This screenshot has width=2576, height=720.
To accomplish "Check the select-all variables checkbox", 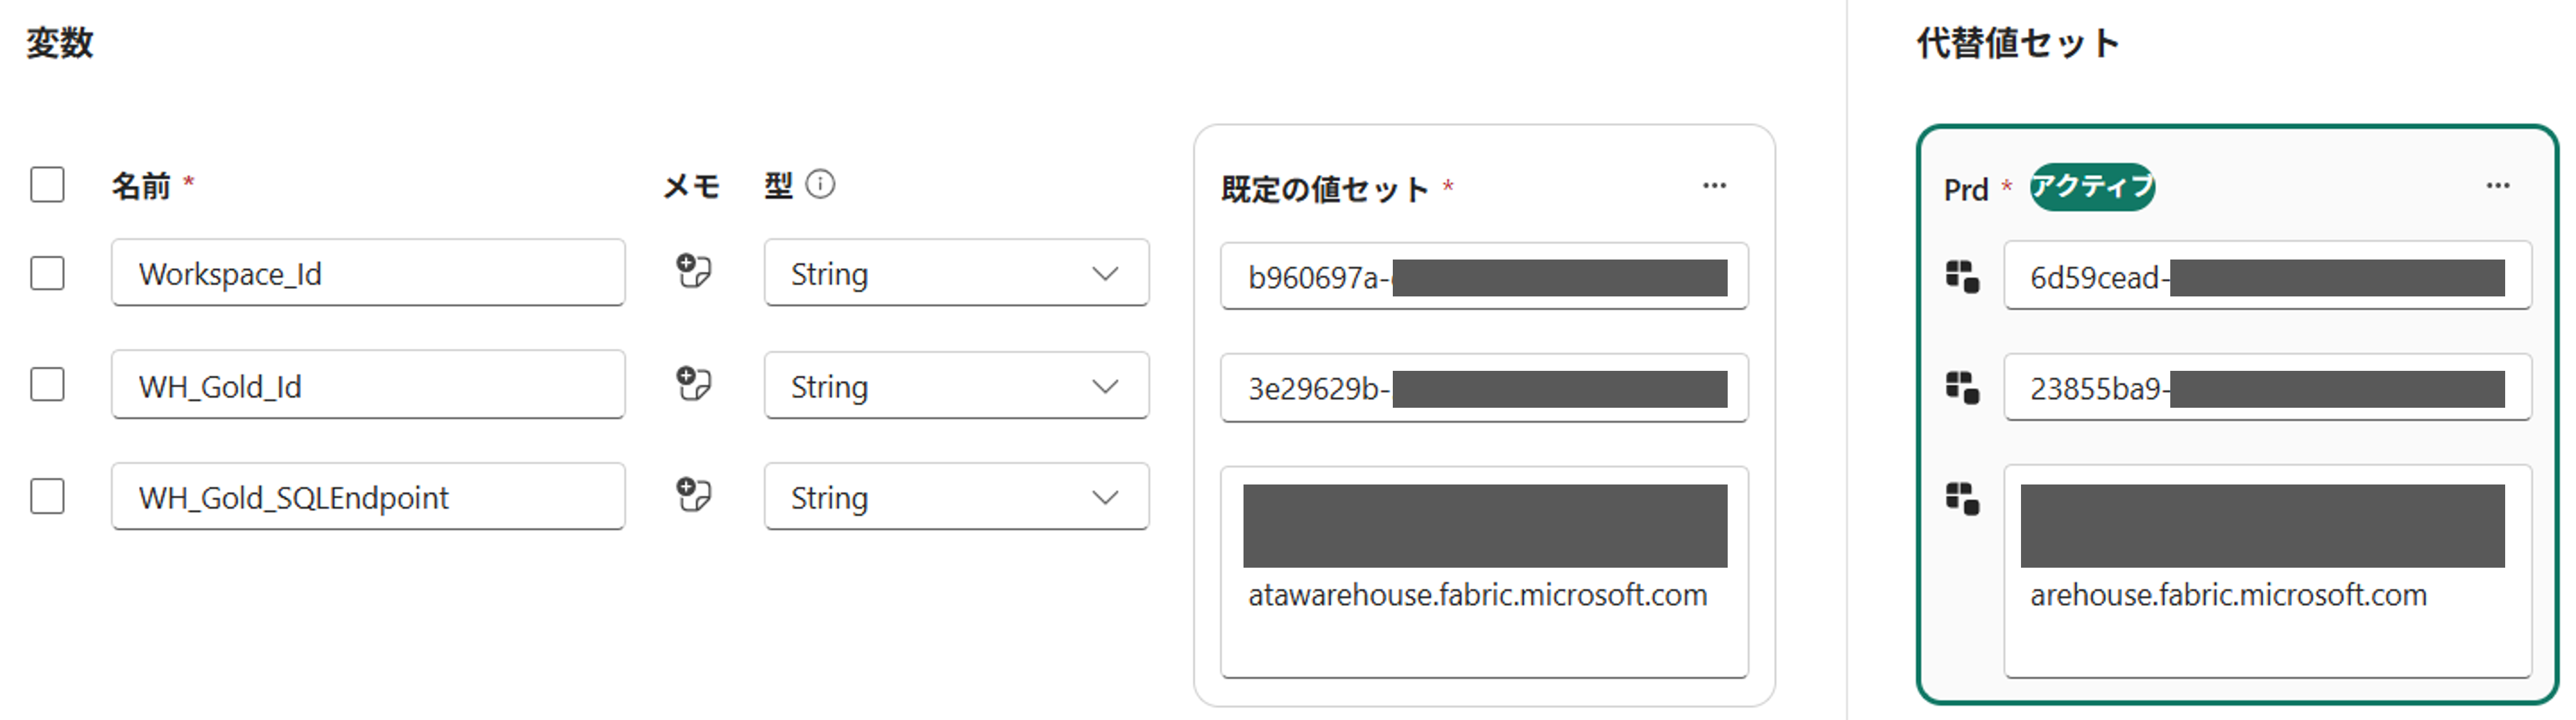I will tap(47, 185).
